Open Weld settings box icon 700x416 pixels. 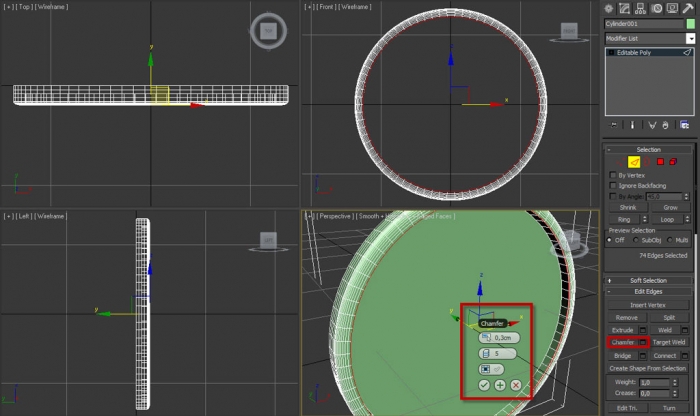pyautogui.click(x=685, y=330)
